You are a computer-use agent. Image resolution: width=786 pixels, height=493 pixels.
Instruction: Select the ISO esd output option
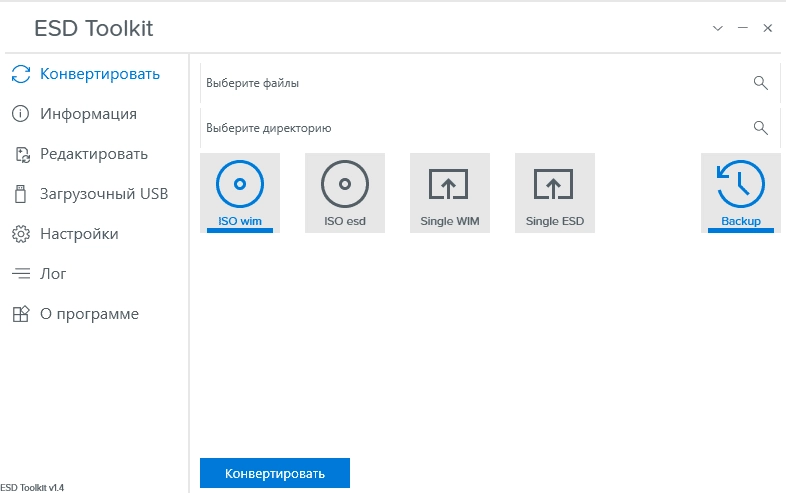pyautogui.click(x=345, y=193)
